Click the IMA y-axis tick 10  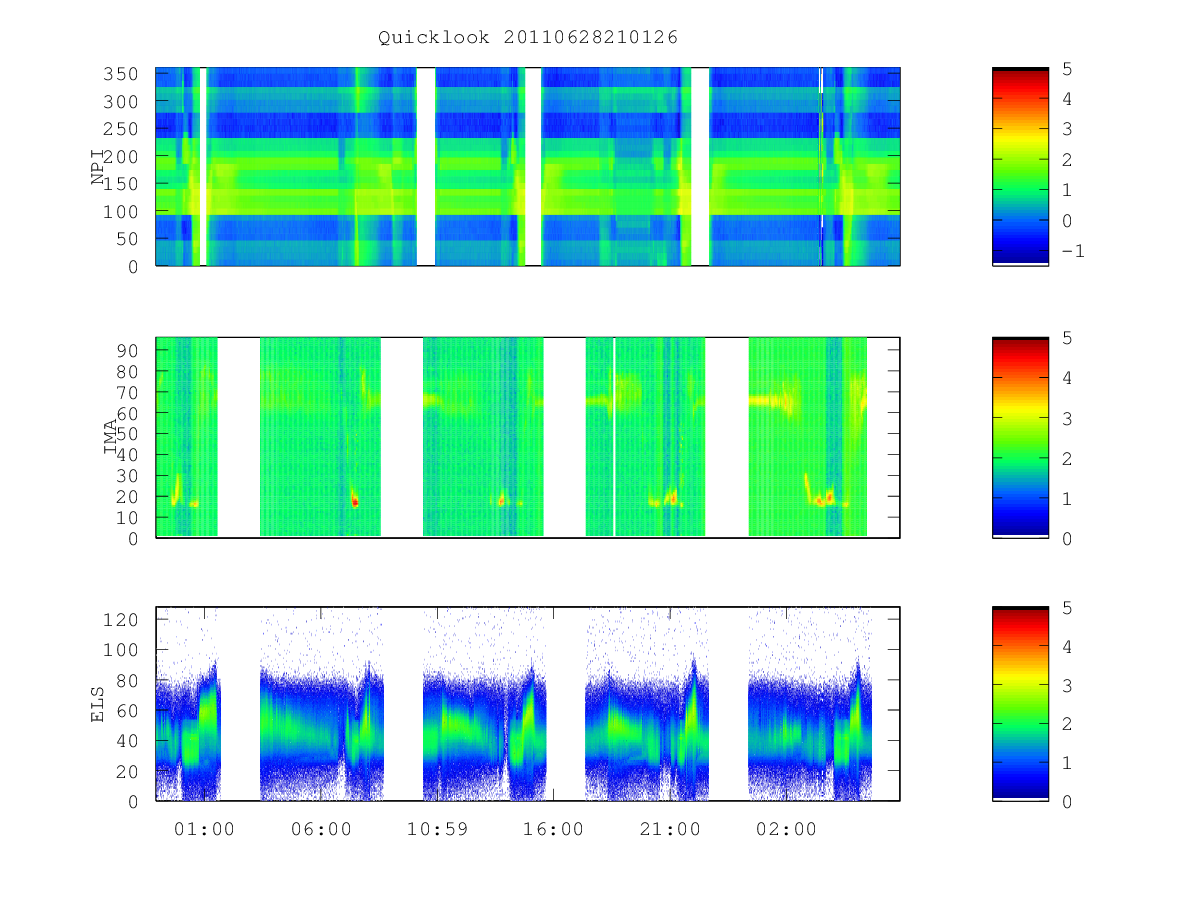tap(126, 517)
